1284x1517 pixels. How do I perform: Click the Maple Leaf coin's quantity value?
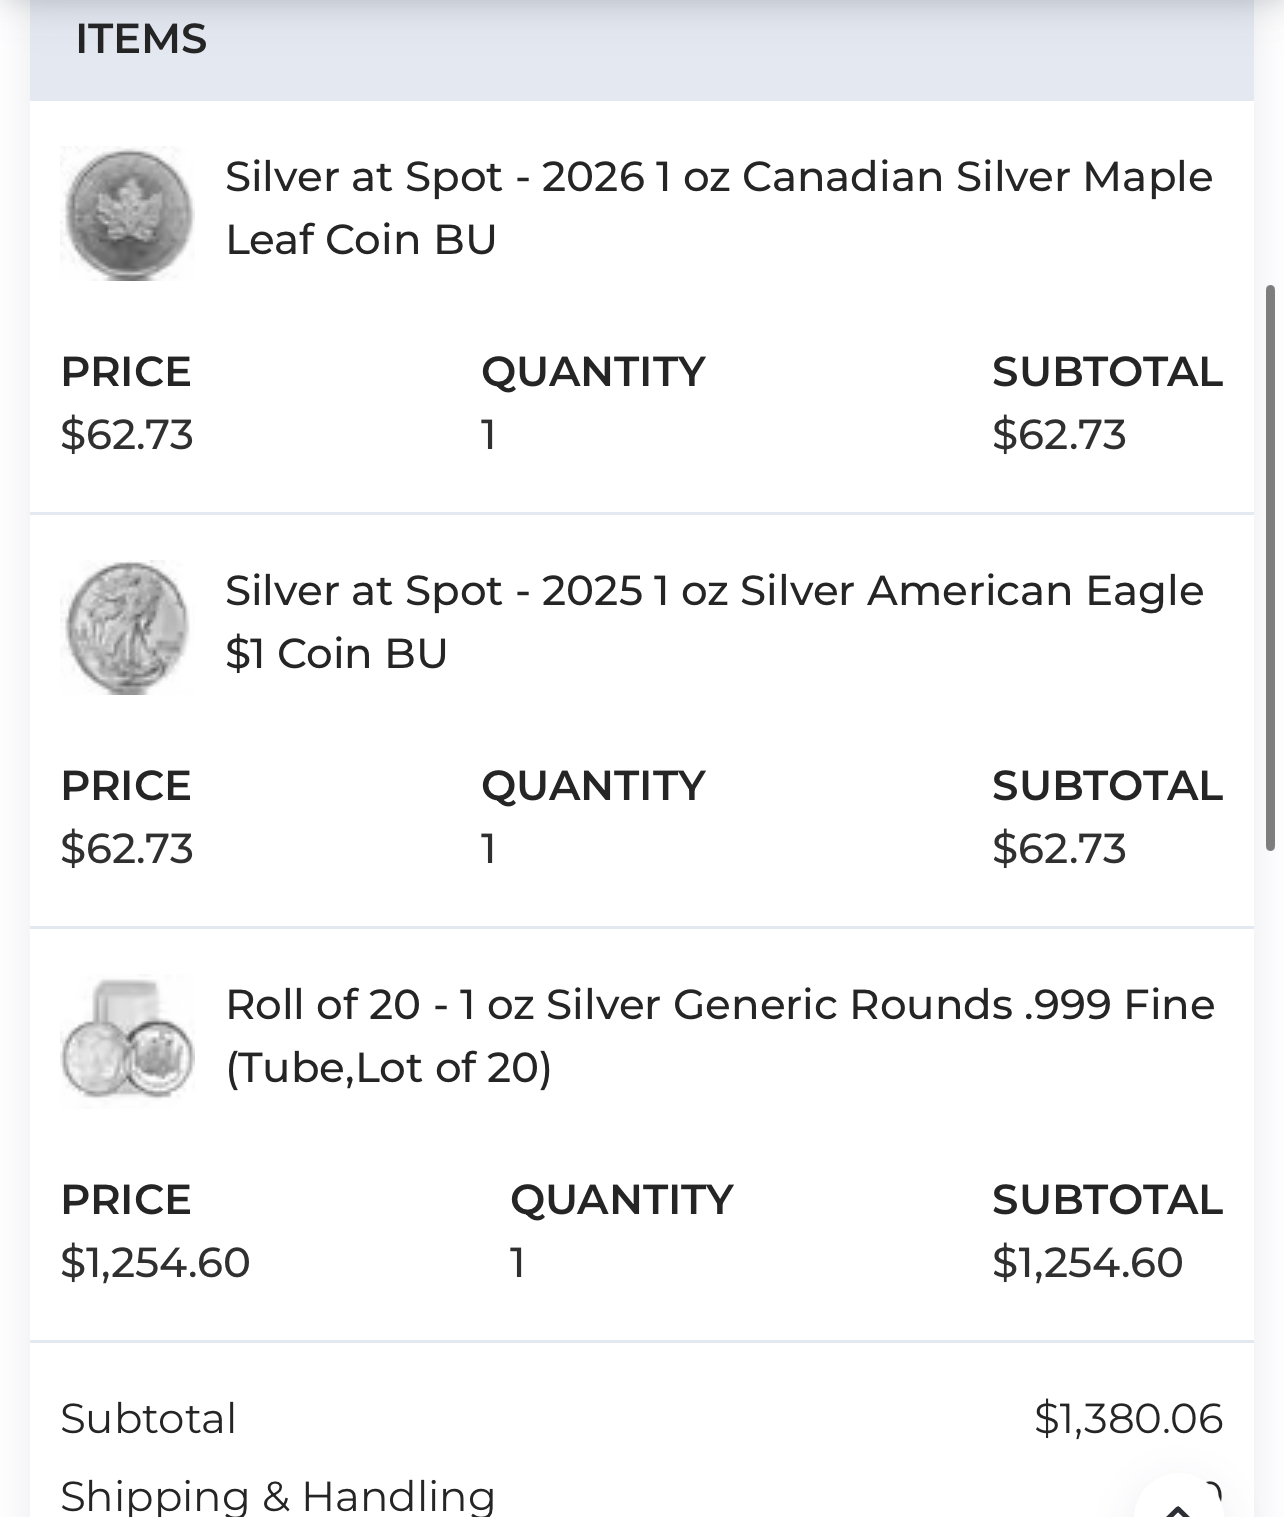pyautogui.click(x=489, y=435)
